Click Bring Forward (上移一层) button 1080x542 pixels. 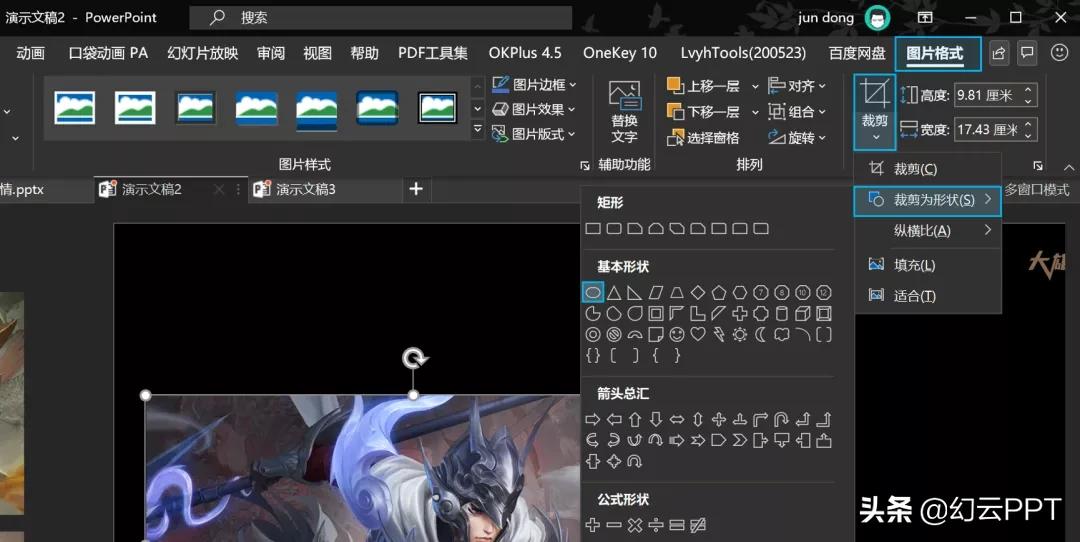pos(705,86)
